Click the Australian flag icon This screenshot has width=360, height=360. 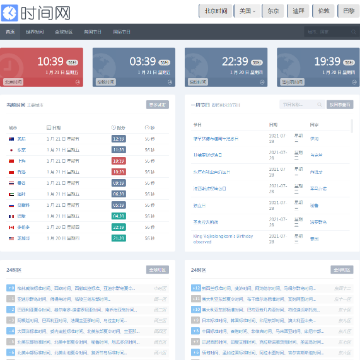point(11,139)
